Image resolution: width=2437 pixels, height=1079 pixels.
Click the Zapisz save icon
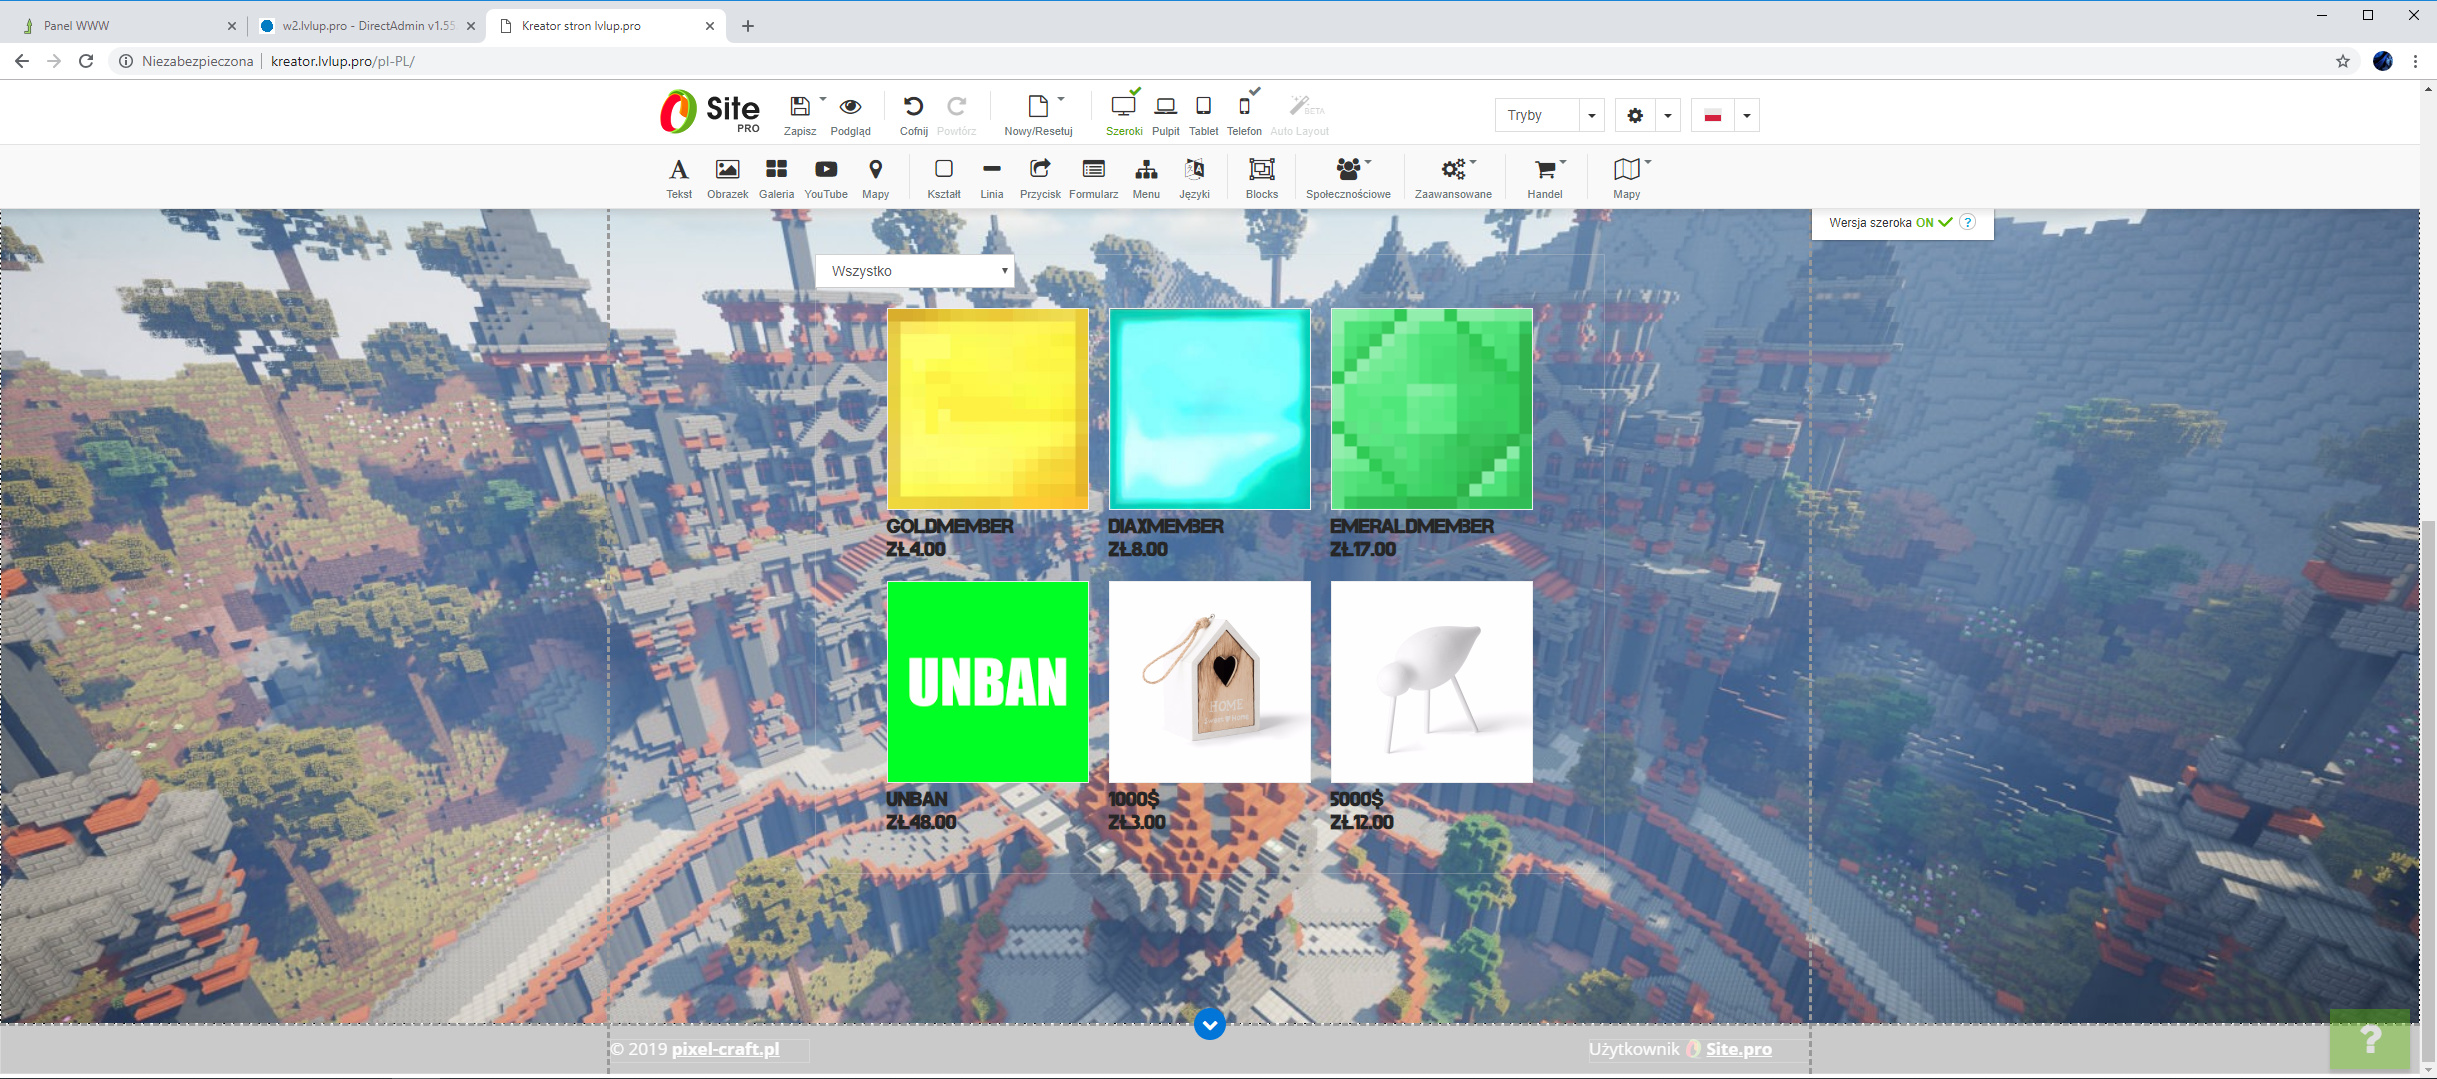pyautogui.click(x=799, y=108)
